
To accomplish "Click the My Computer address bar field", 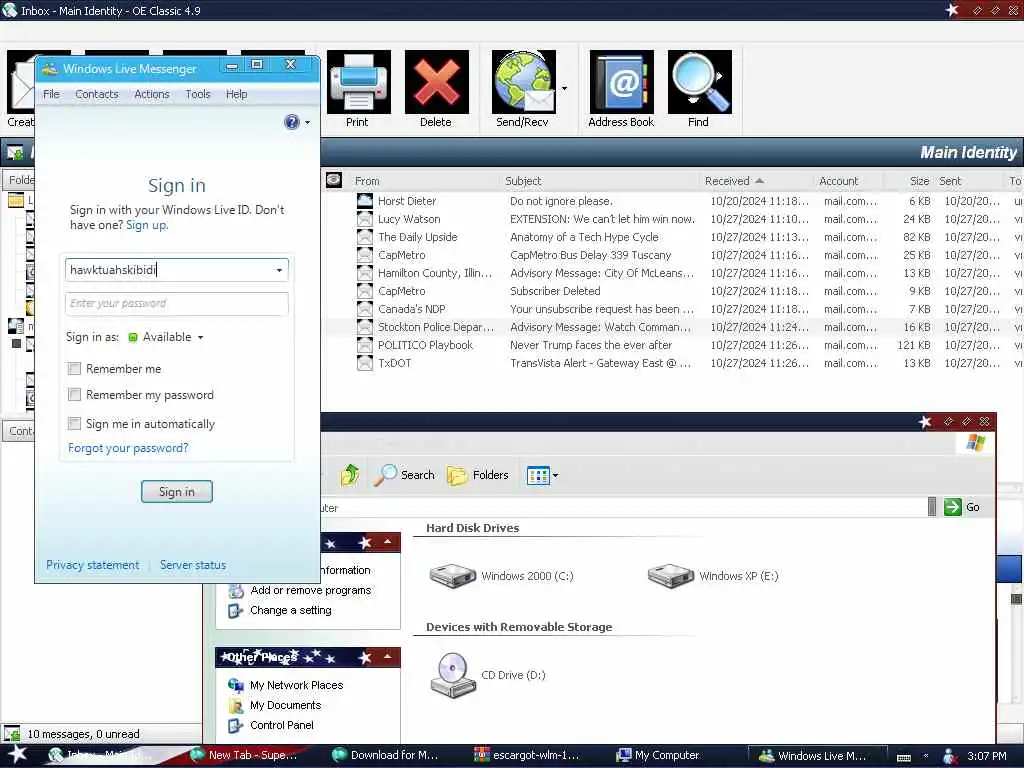I will pyautogui.click(x=624, y=507).
